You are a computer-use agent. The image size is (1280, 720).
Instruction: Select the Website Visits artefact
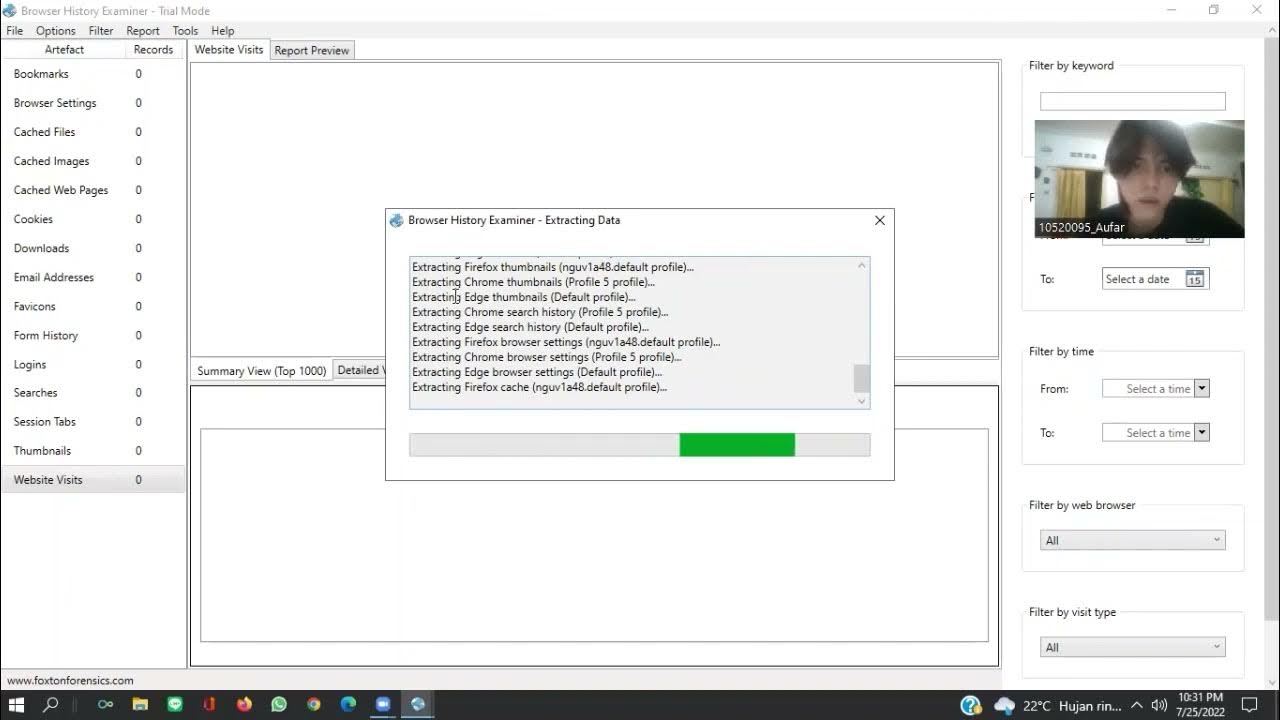tap(93, 480)
